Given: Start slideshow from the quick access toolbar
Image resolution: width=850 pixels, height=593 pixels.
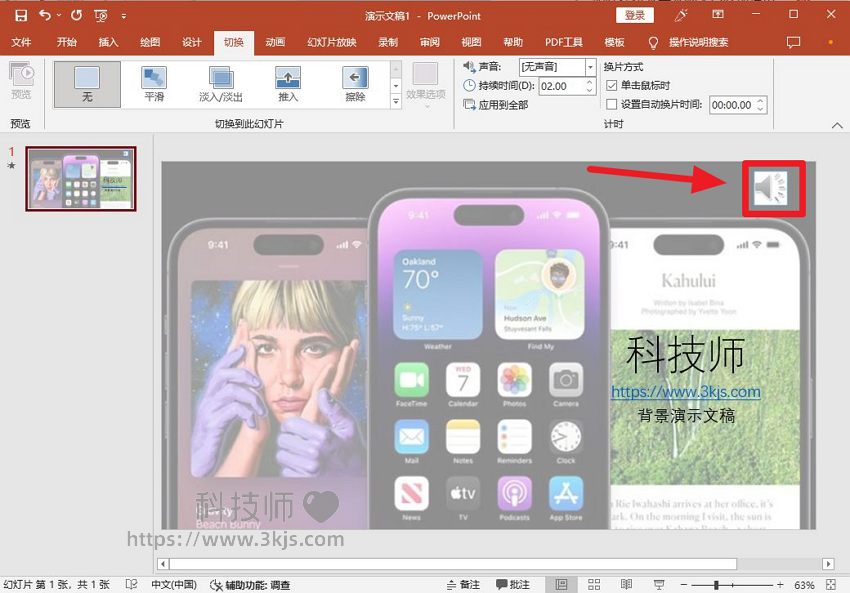Looking at the screenshot, I should pos(101,16).
